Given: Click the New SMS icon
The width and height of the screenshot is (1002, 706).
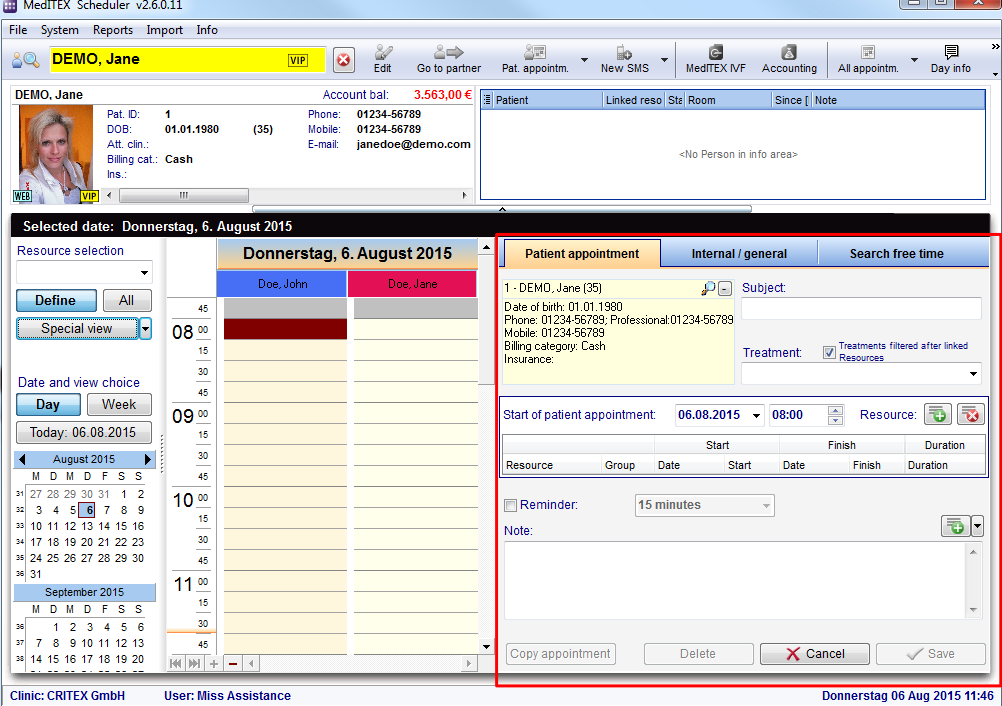Looking at the screenshot, I should 624,59.
